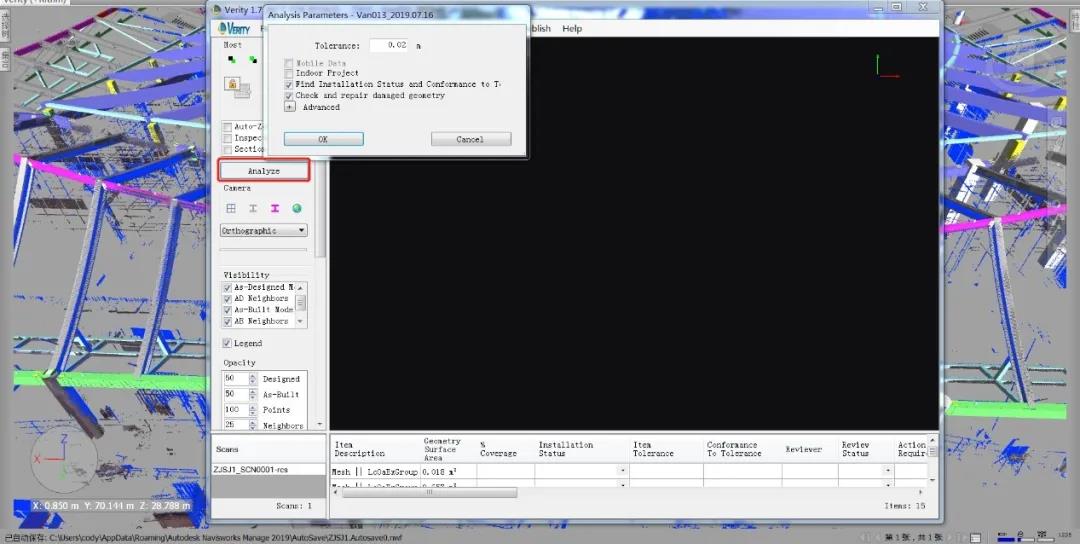The width and height of the screenshot is (1080, 544).
Task: Click the green globe camera icon
Action: point(297,209)
